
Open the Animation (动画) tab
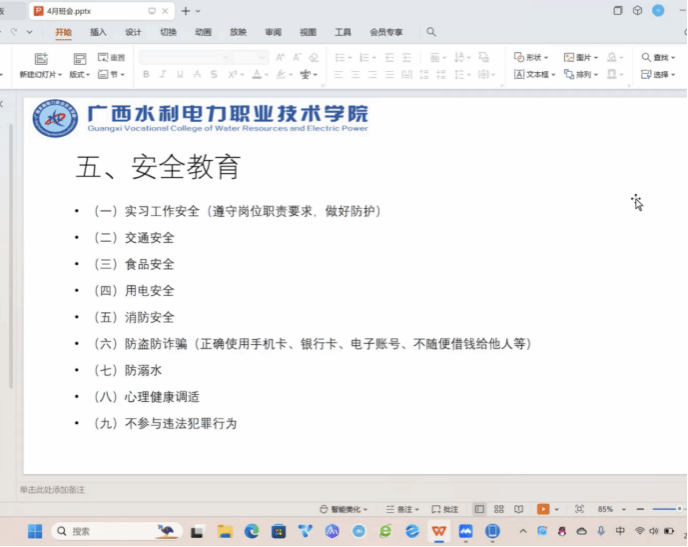[203, 32]
